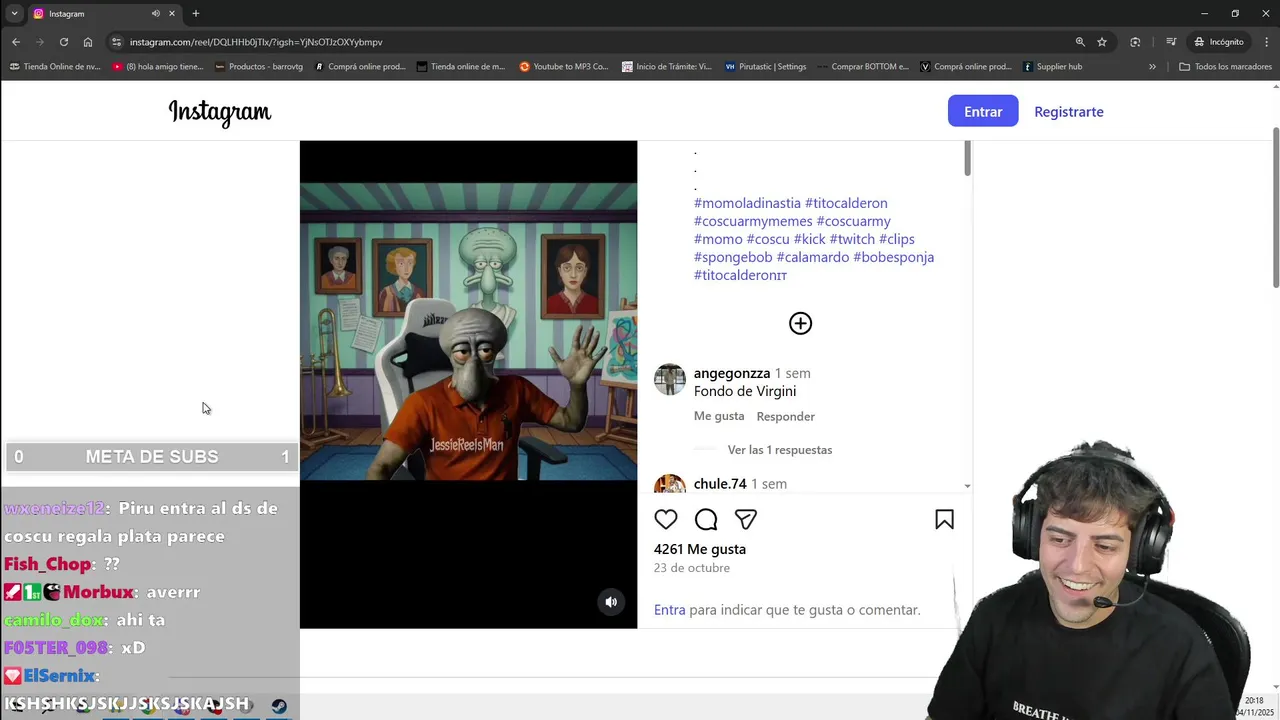
Task: Open Supplier hub bookmark
Action: (x=1053, y=67)
